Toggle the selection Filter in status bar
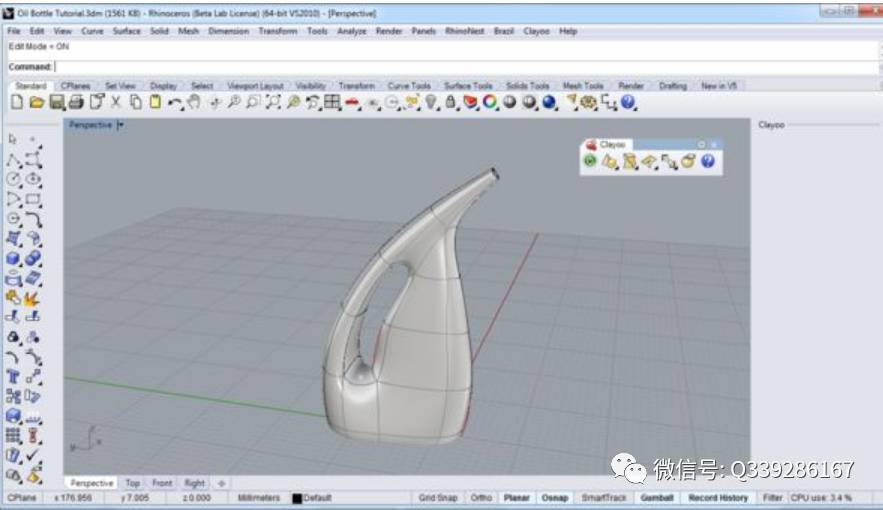This screenshot has height=510, width=883. tap(773, 498)
